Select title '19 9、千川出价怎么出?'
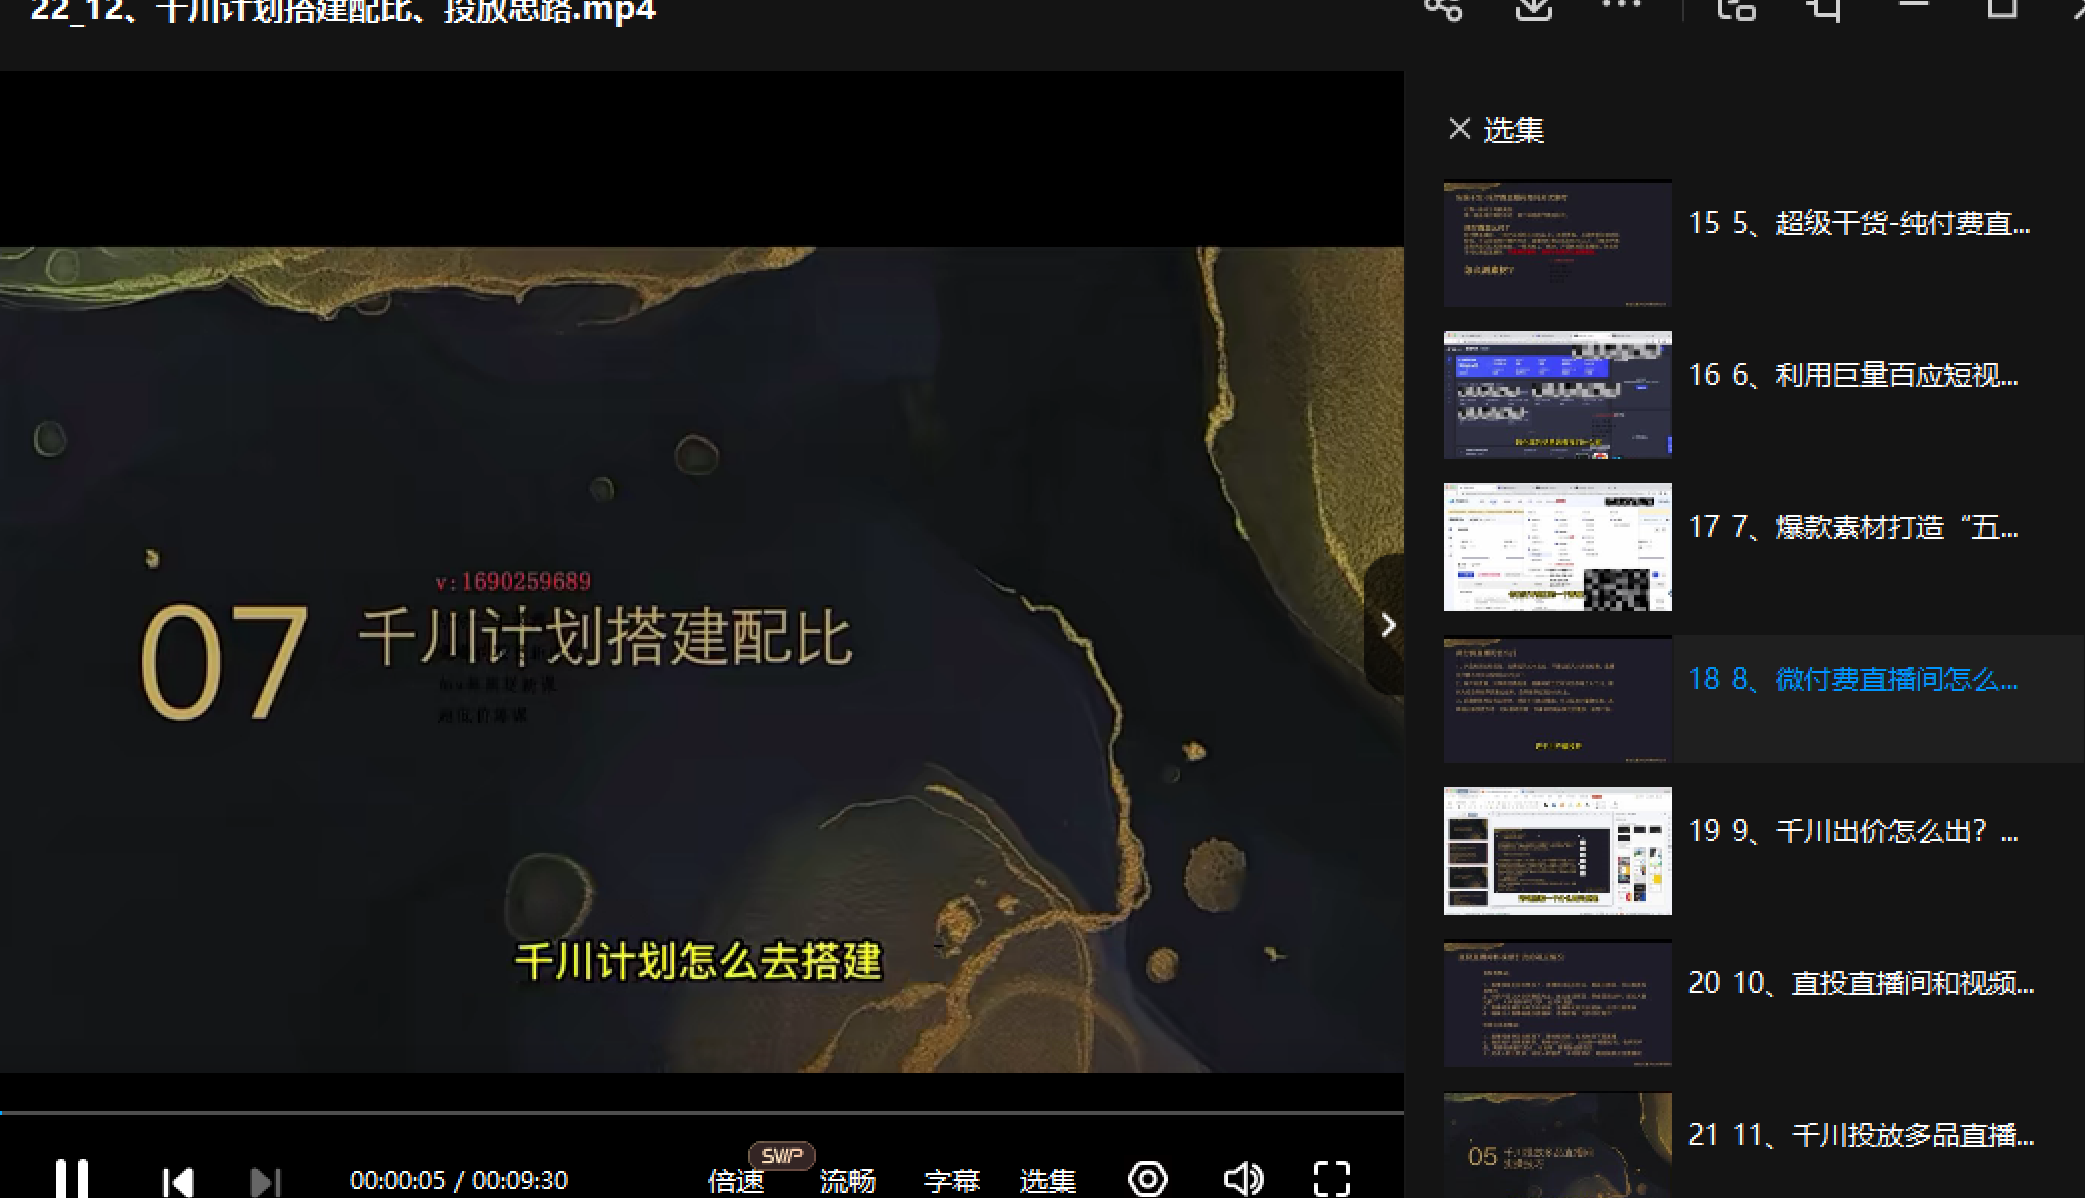 point(1853,831)
